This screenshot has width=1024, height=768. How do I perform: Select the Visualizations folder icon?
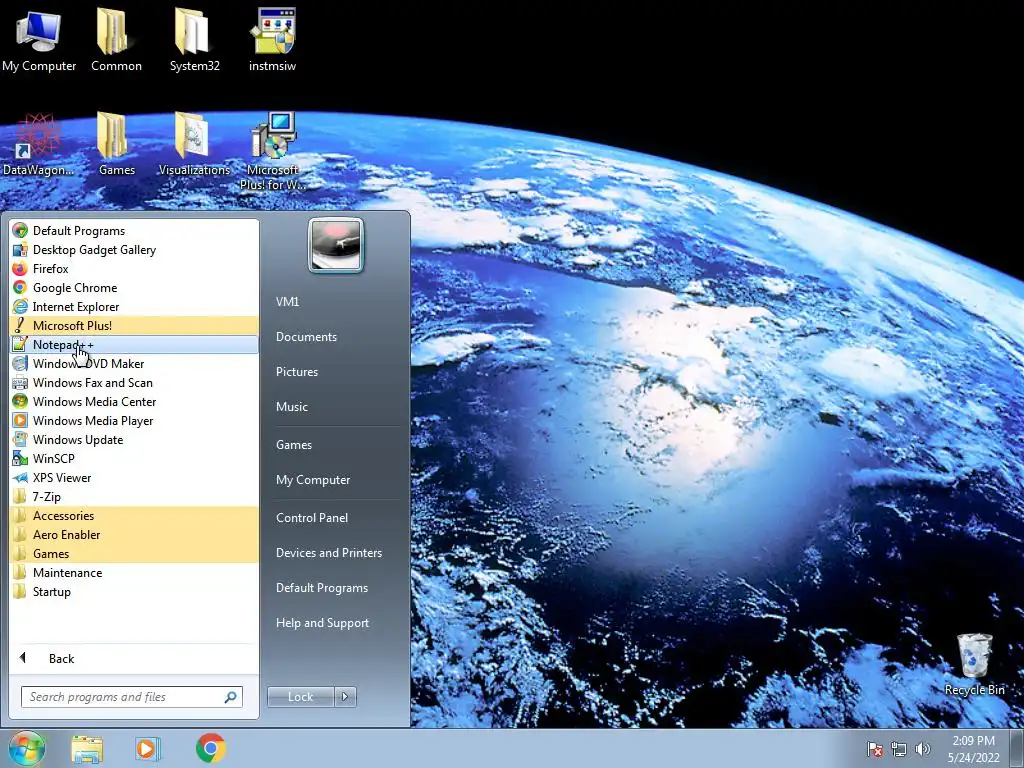pos(194,145)
